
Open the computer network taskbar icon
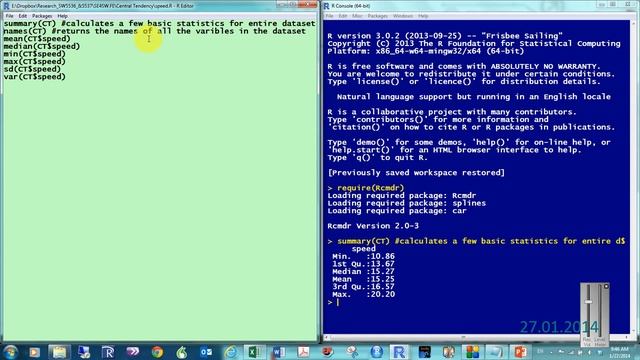tap(84, 352)
